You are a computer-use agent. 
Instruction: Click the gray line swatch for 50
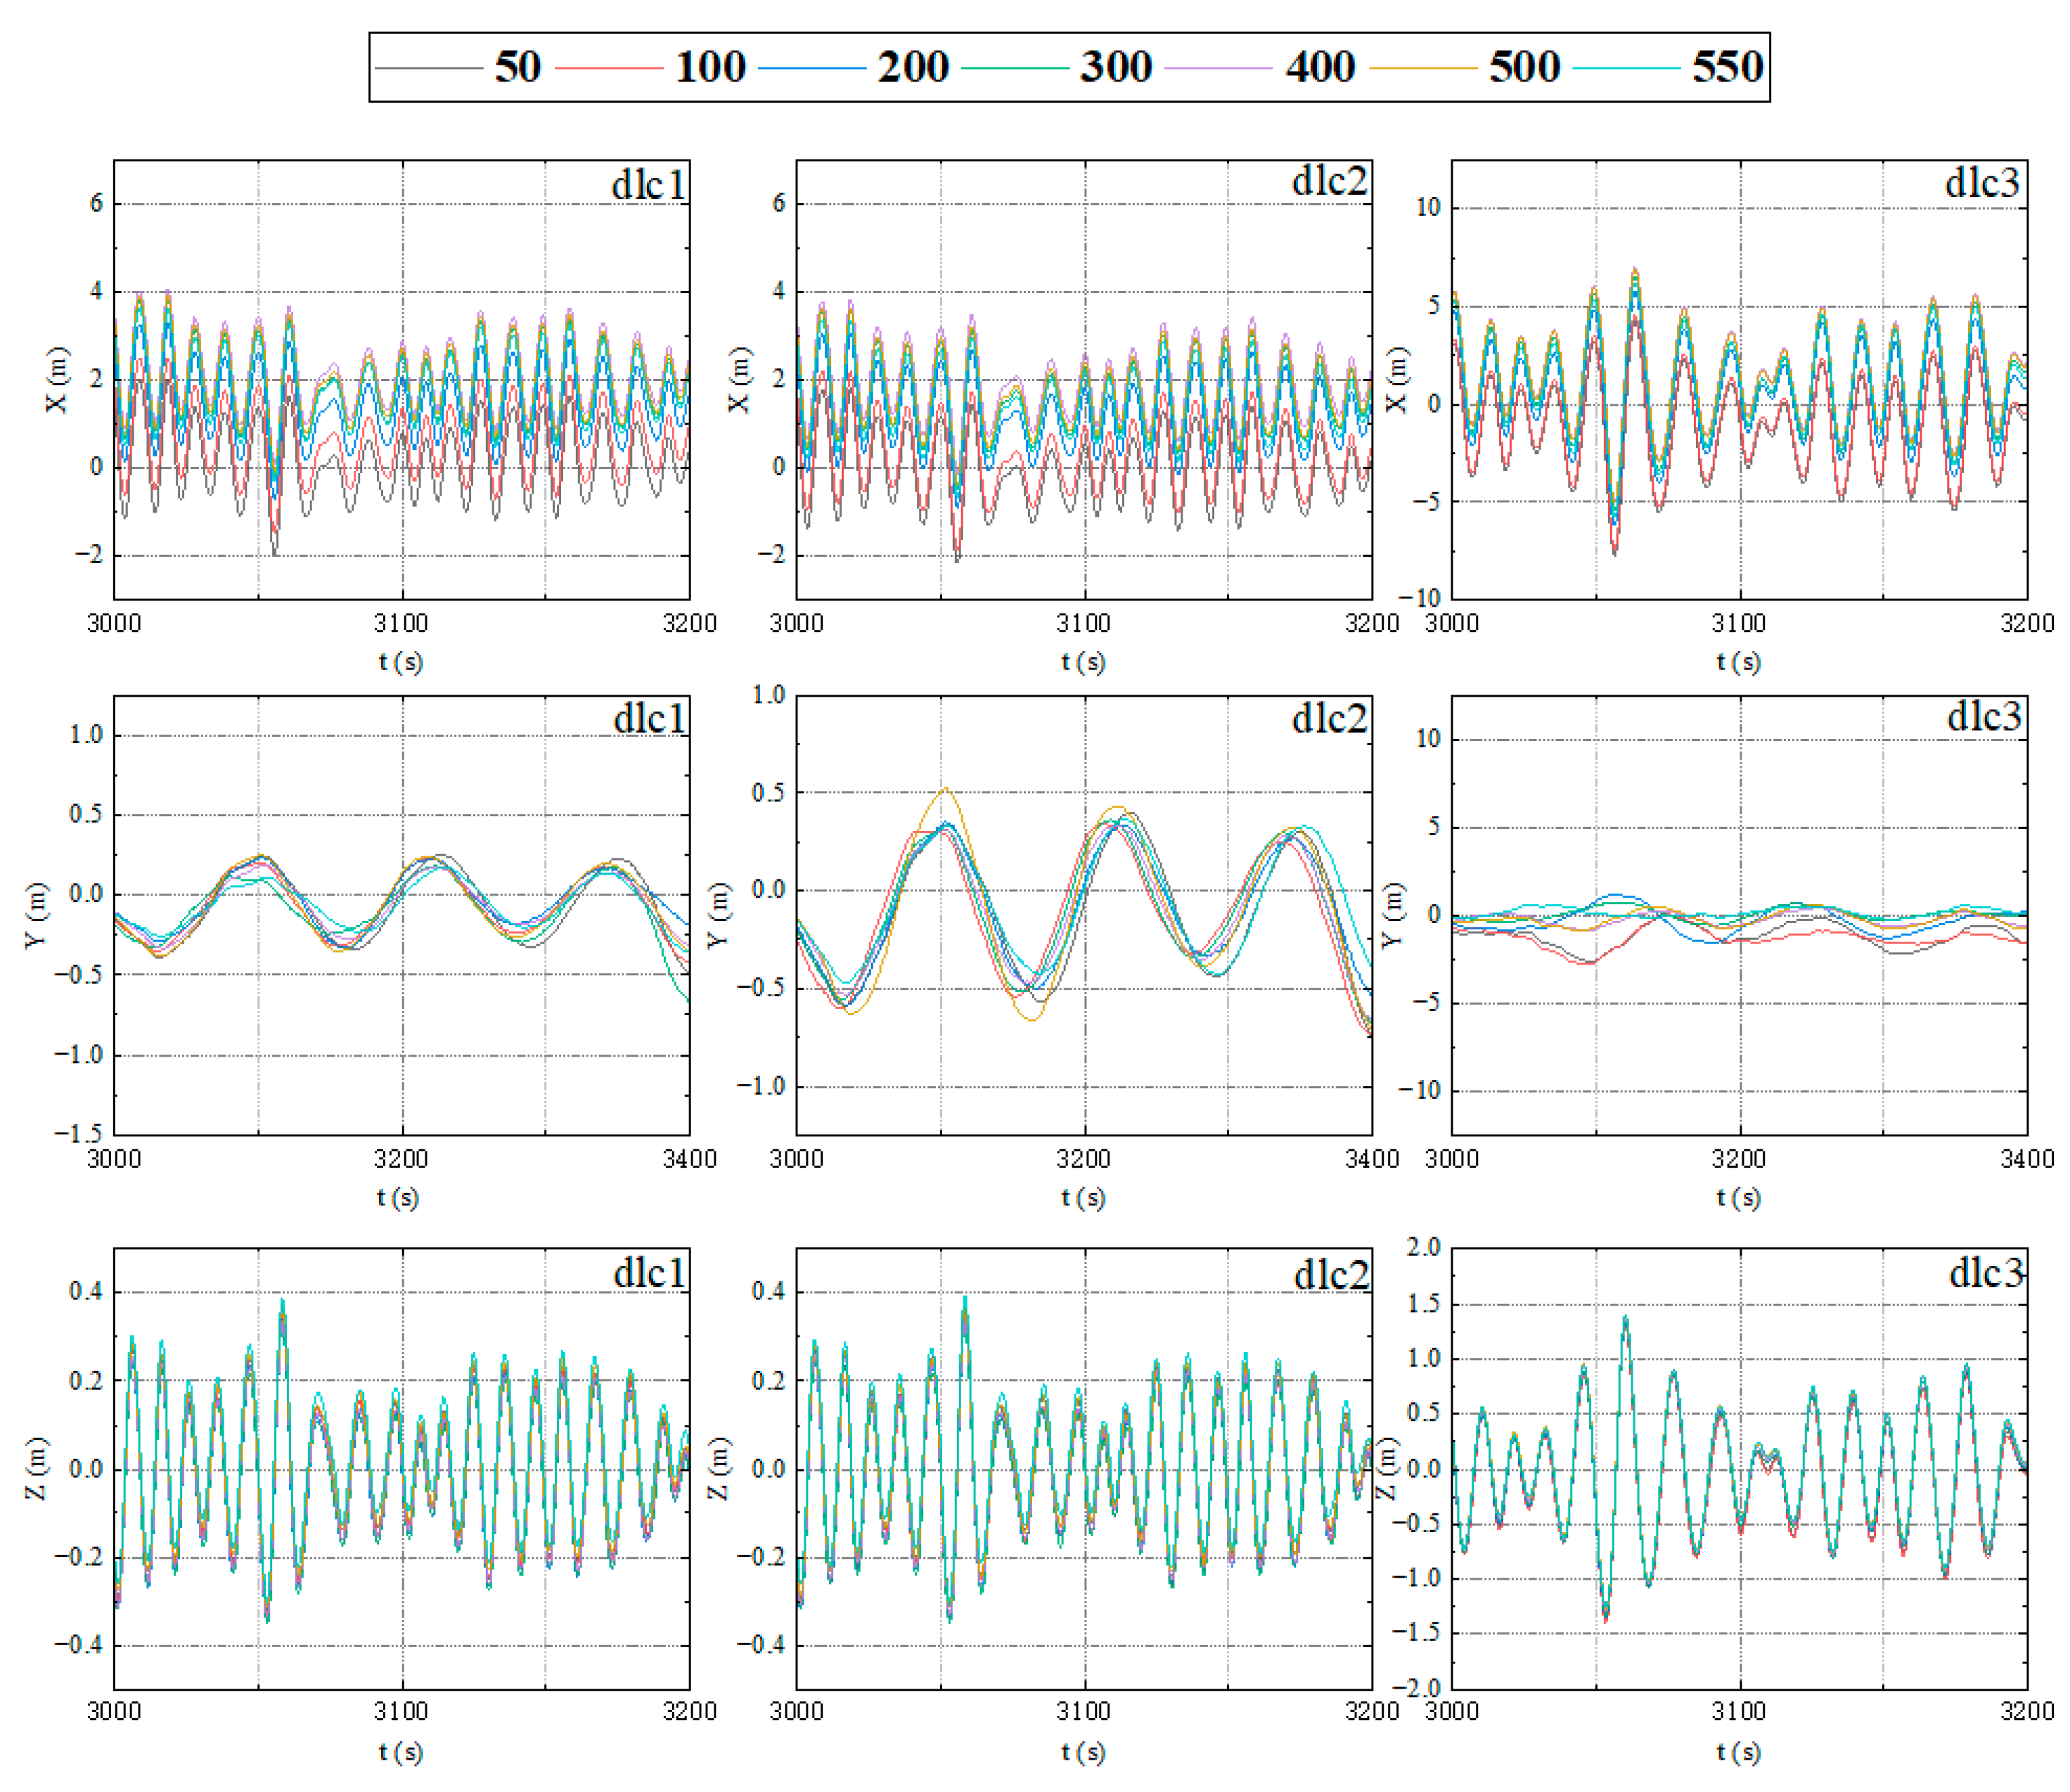pyautogui.click(x=429, y=68)
